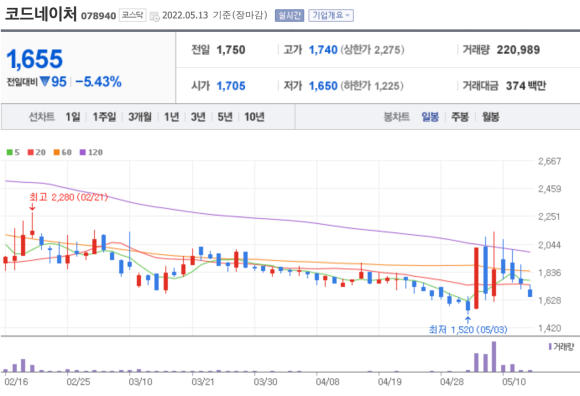
Task: Switch to 월봉 monthly candle chart
Action: point(490,117)
